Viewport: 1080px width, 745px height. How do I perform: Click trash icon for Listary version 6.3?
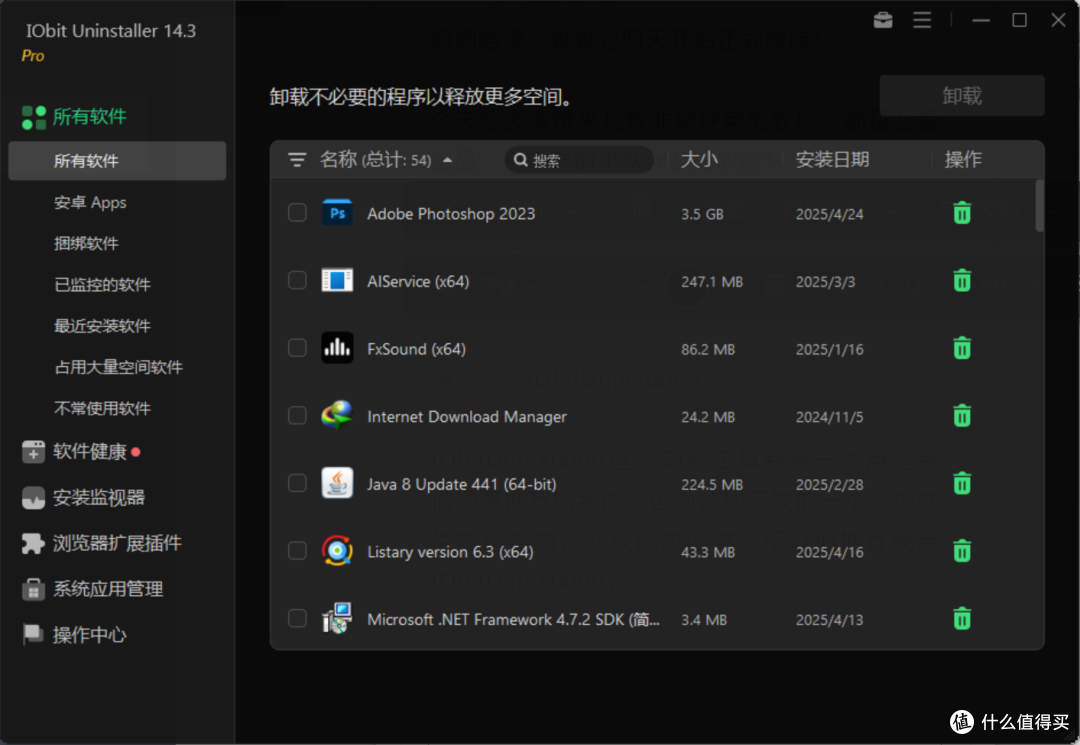pos(962,551)
